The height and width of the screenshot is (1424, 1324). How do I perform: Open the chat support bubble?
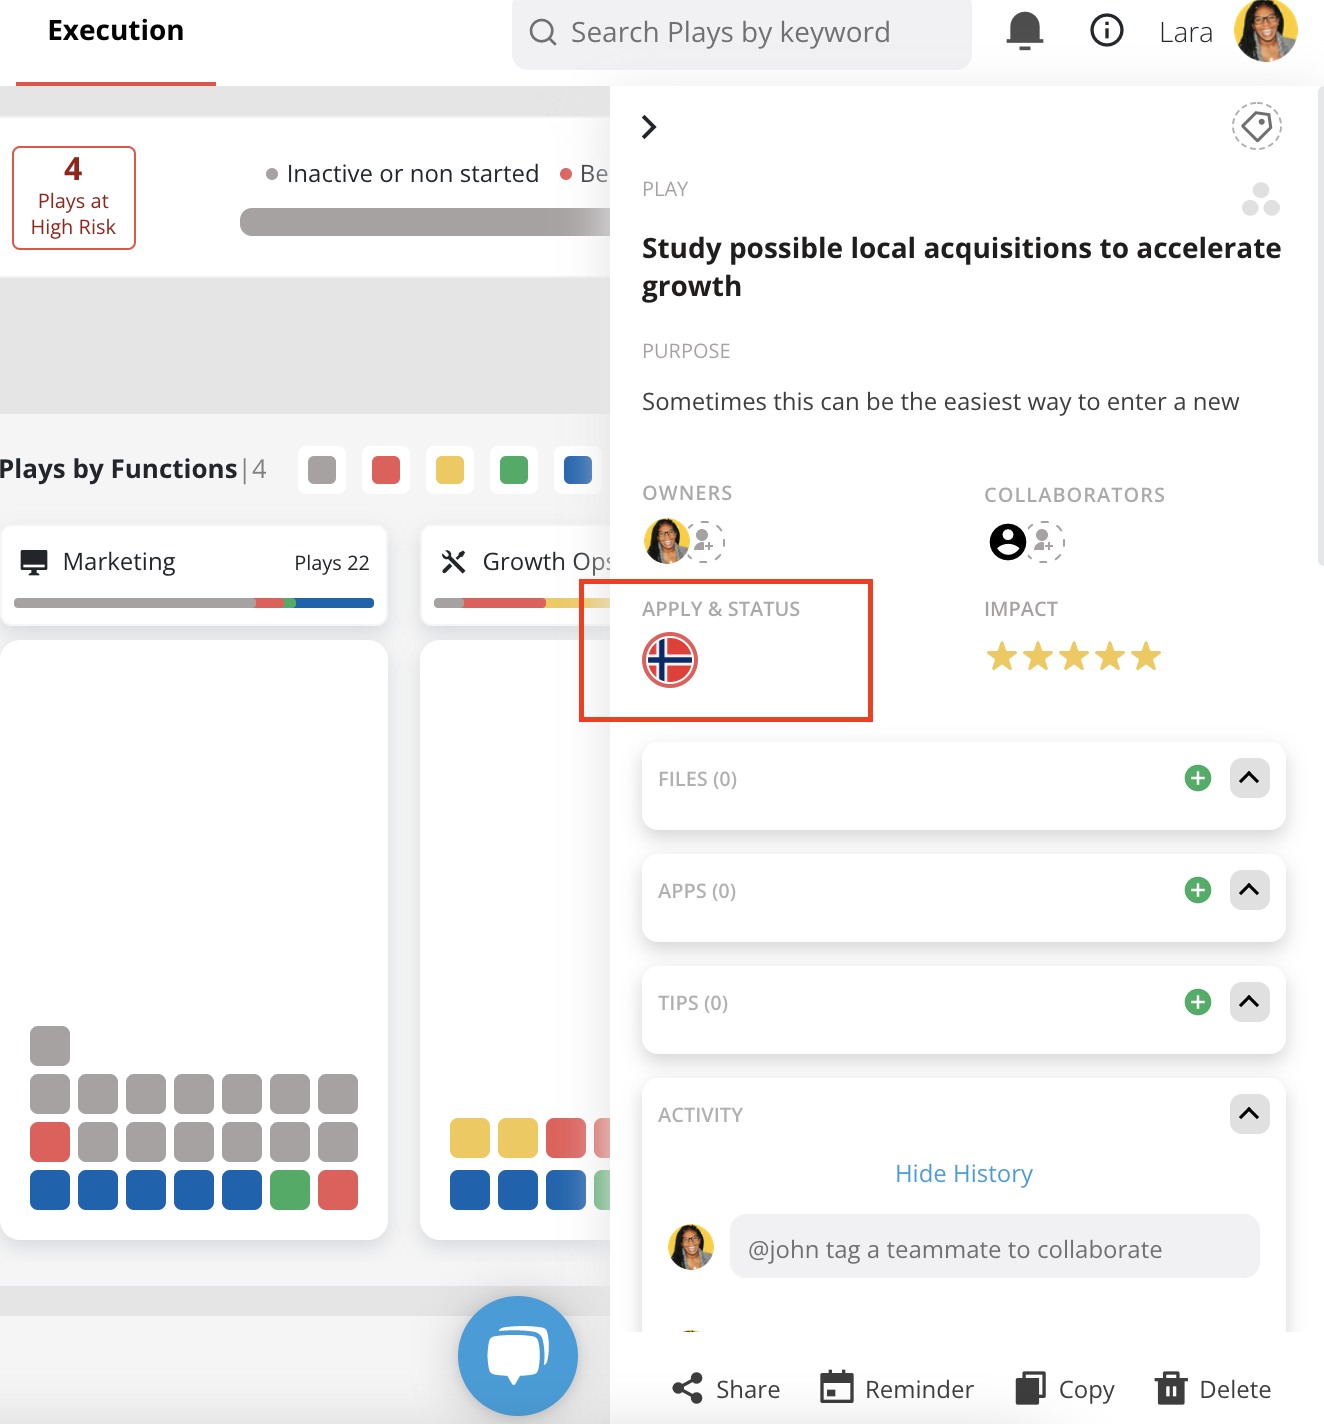pyautogui.click(x=518, y=1356)
